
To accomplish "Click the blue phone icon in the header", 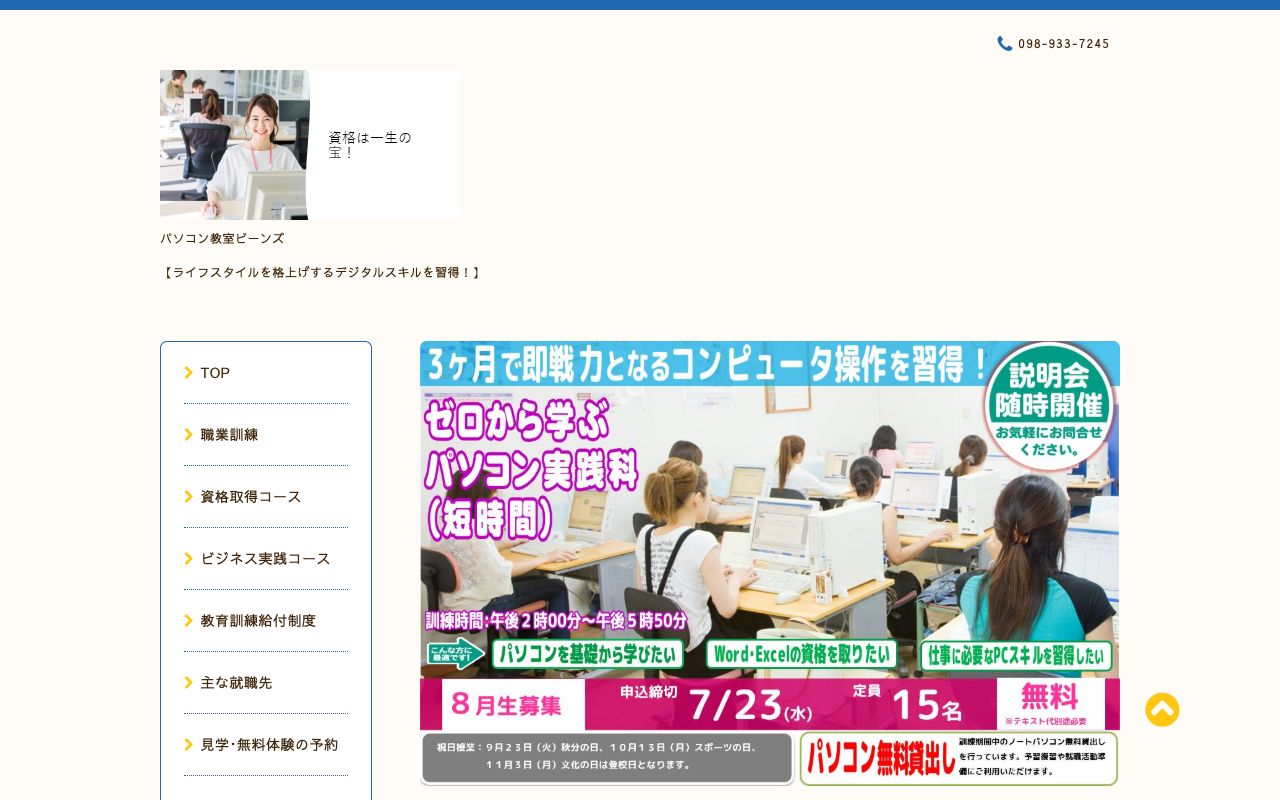I will tap(1004, 43).
